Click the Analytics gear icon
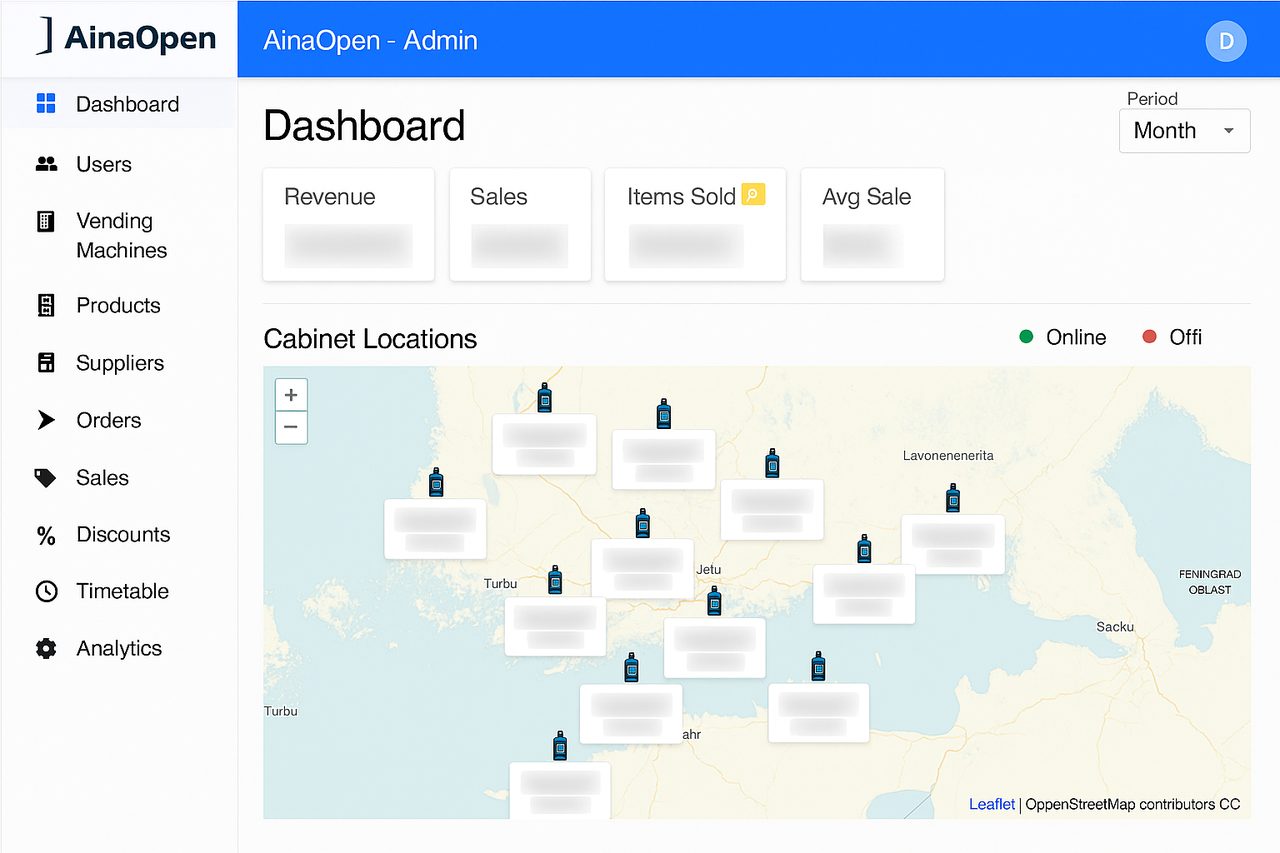The width and height of the screenshot is (1280, 853). [46, 648]
